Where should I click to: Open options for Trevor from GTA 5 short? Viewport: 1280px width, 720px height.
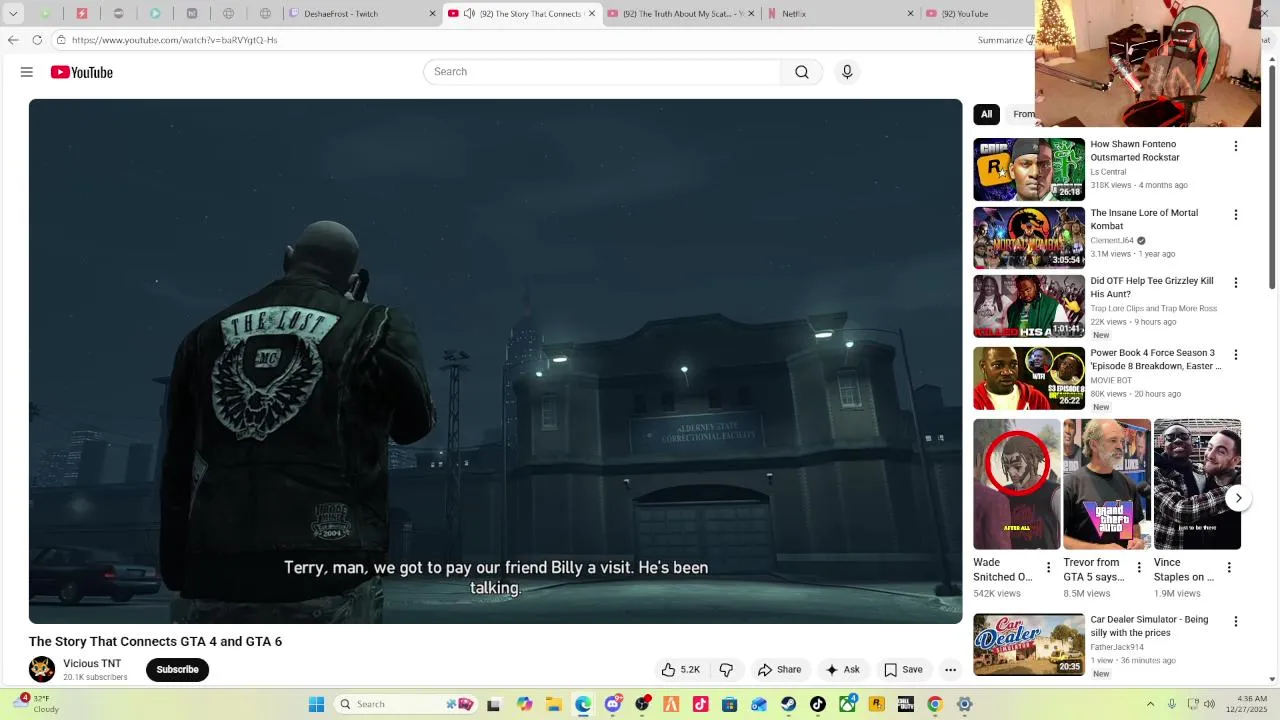pos(1138,568)
